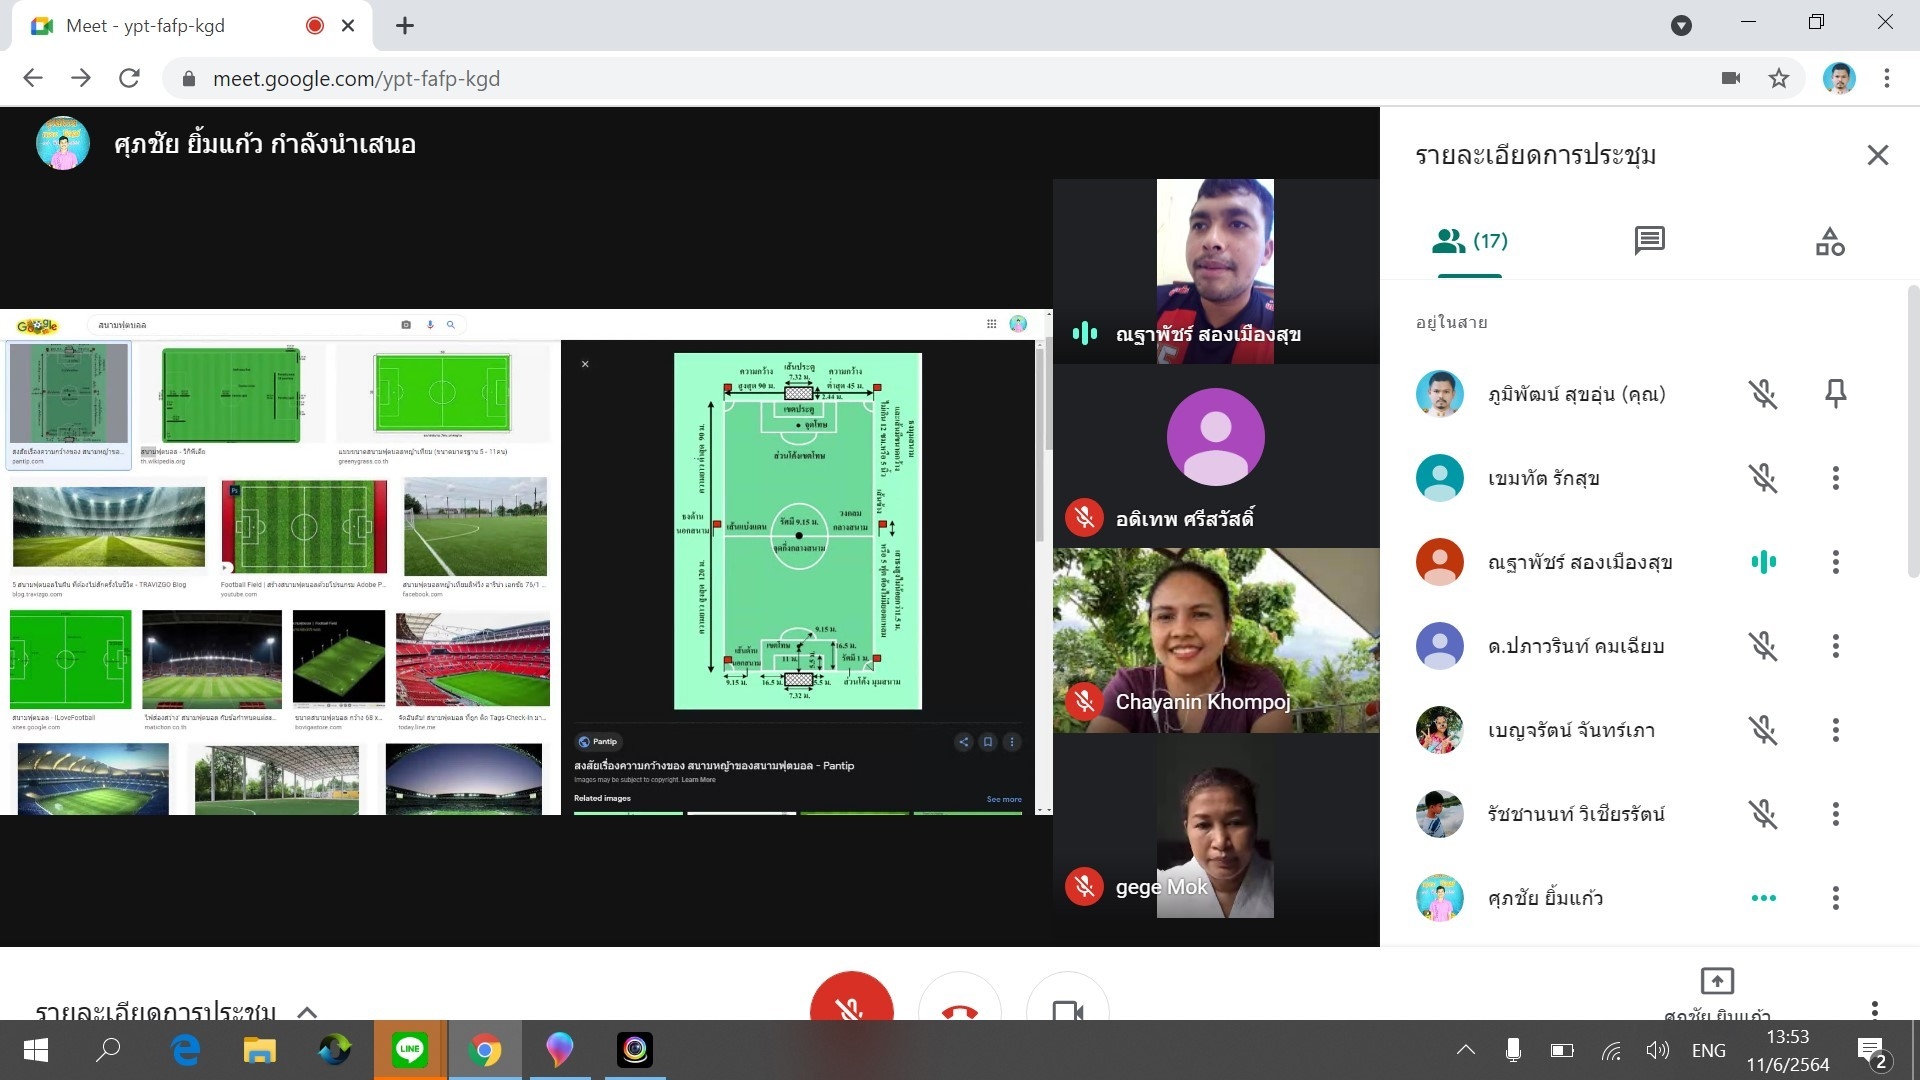Viewport: 1920px width, 1080px height.
Task: Click muted mic icon for รัชชานนท์ วิเชียรรัตน์
Action: click(x=1763, y=814)
